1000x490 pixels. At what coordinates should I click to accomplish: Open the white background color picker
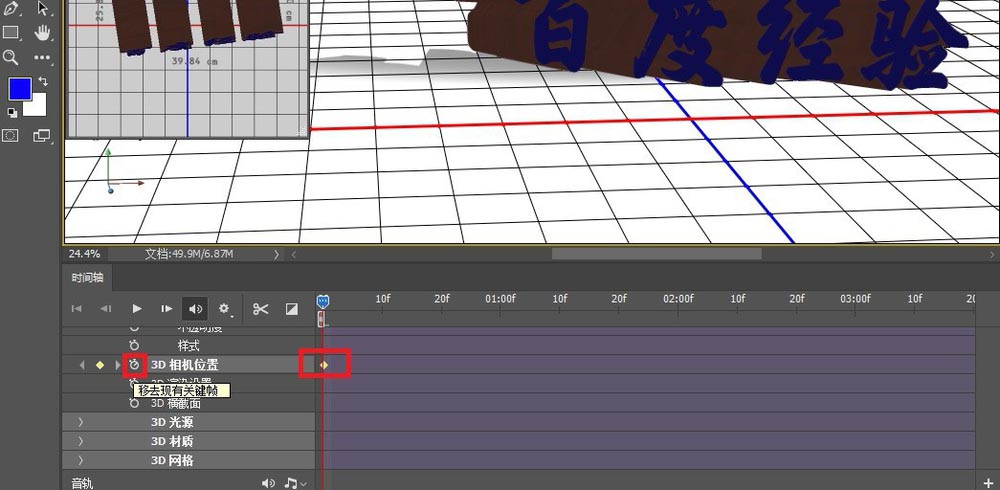[37, 107]
